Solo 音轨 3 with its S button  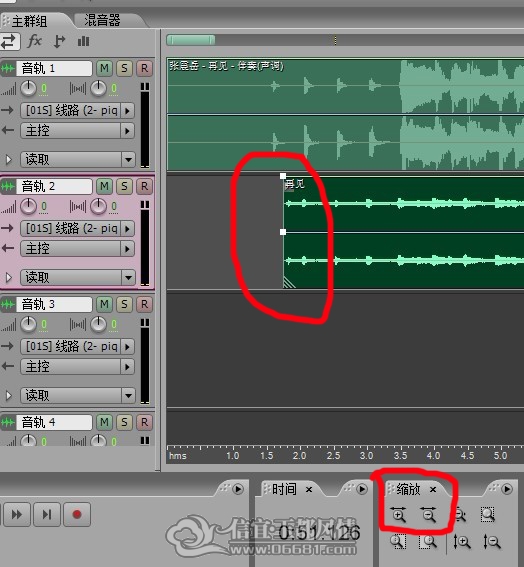point(124,304)
